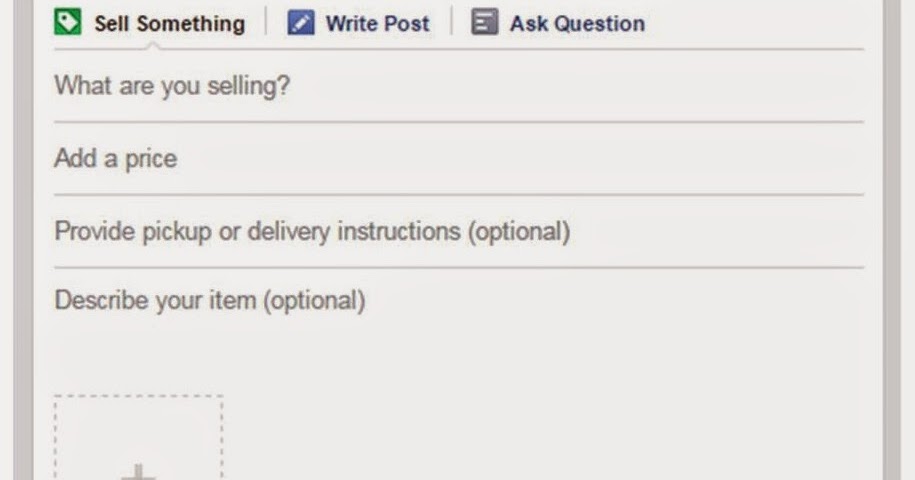The height and width of the screenshot is (480, 915).
Task: Open the Write Post tab
Action: pyautogui.click(x=358, y=23)
